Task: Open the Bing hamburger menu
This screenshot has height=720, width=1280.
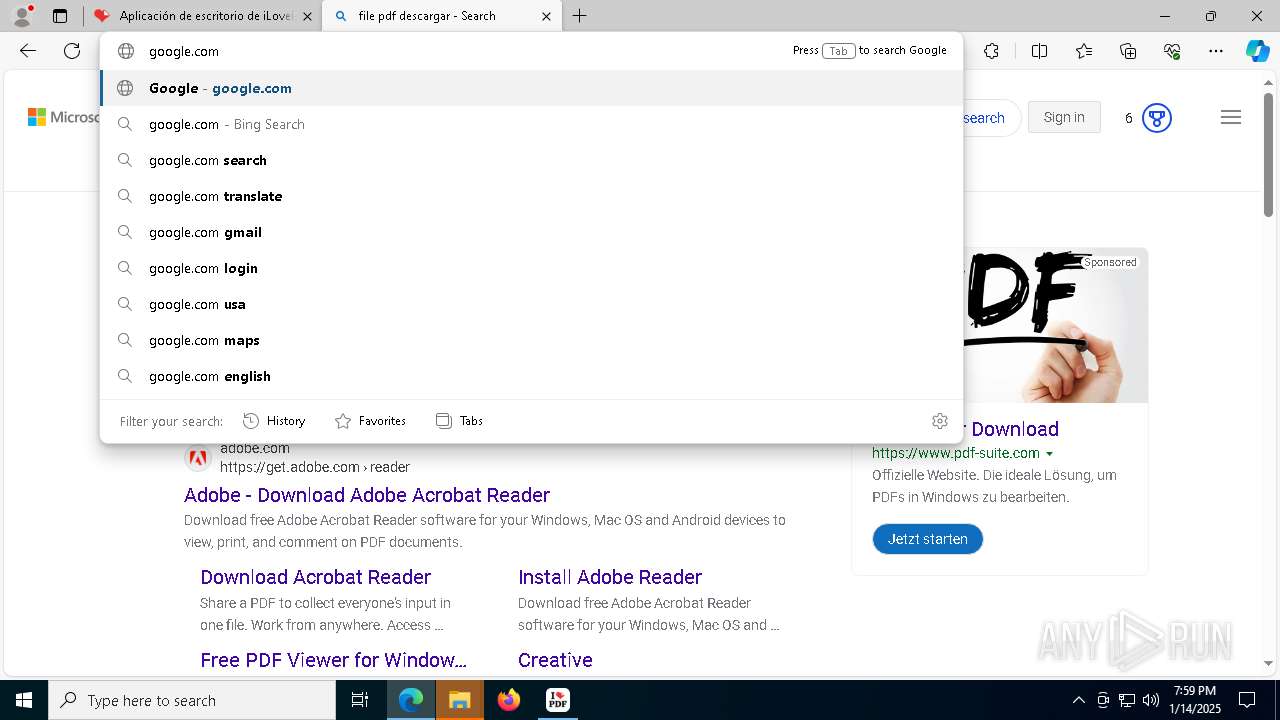Action: point(1231,118)
